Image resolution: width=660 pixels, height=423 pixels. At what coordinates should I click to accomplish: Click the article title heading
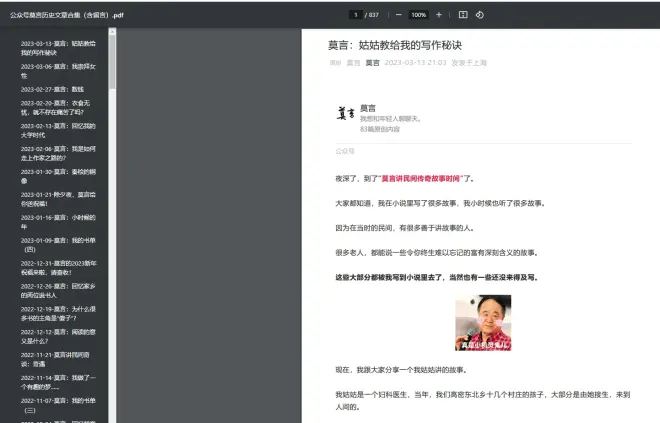pyautogui.click(x=395, y=45)
